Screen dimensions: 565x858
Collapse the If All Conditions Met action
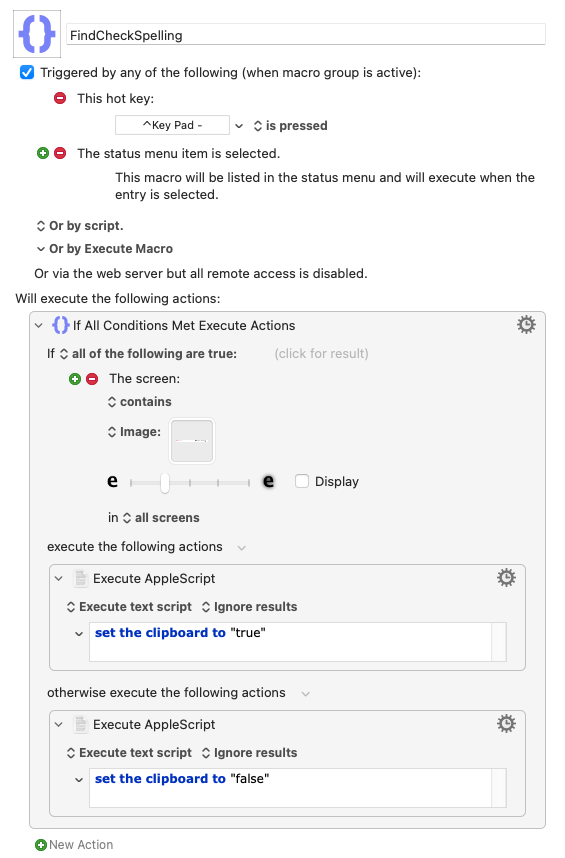38,326
